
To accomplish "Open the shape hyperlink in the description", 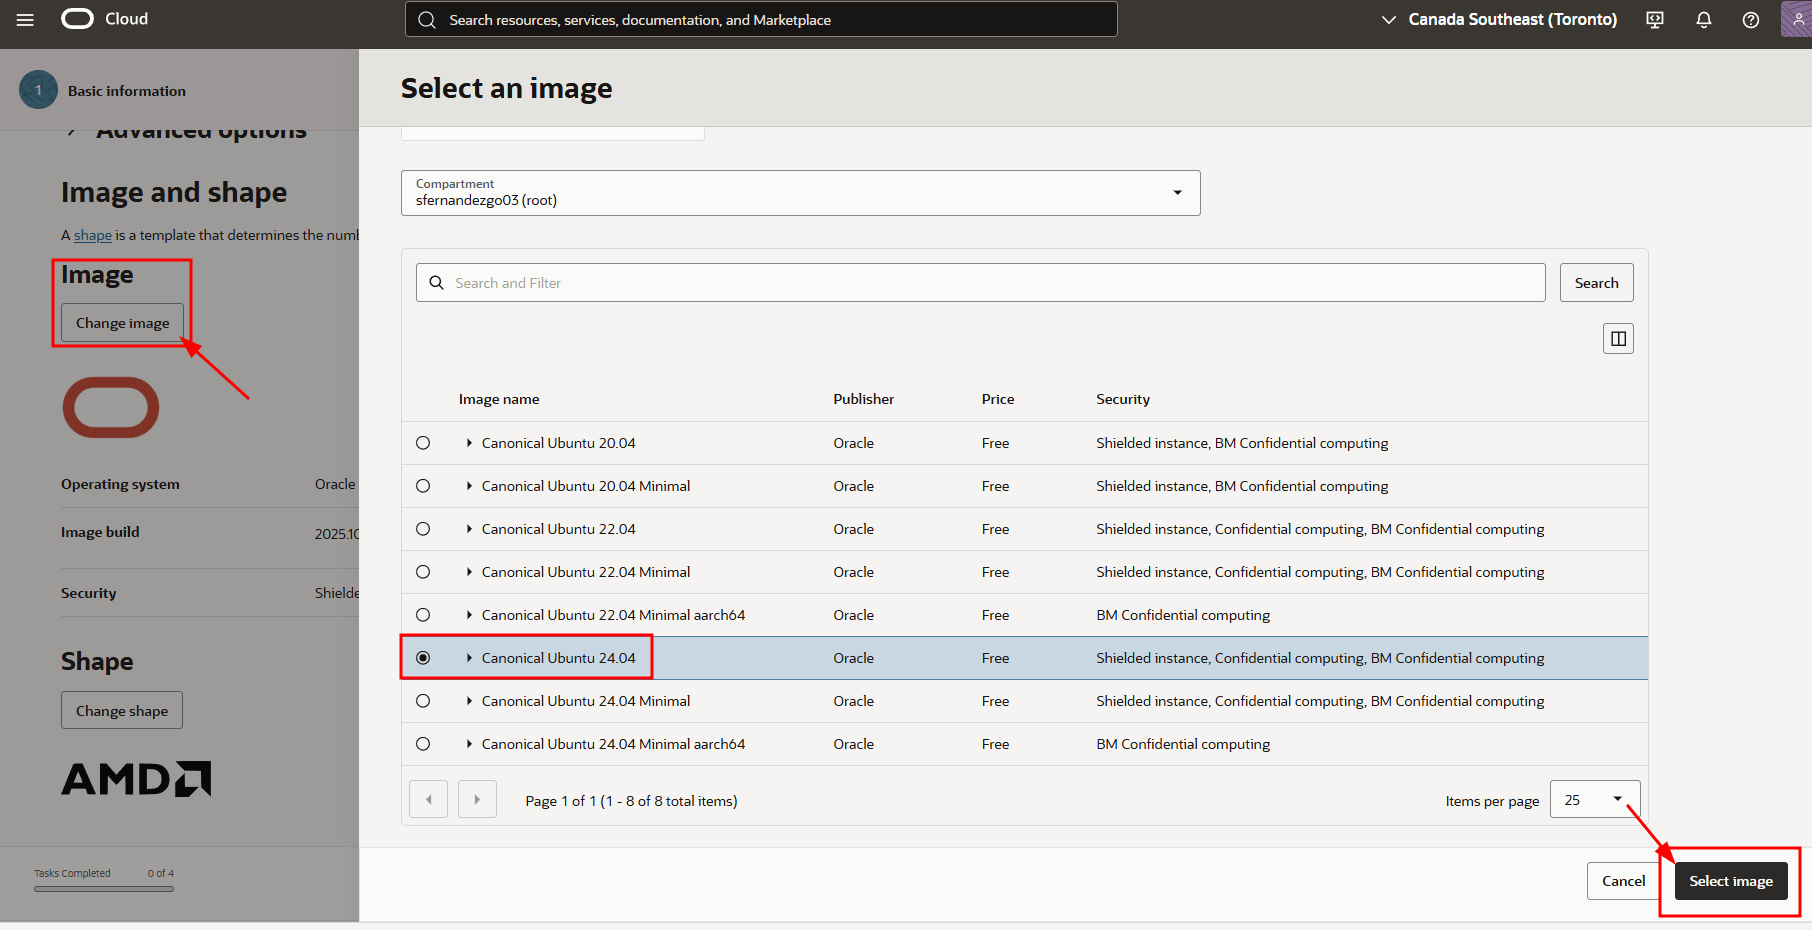I will tap(93, 234).
